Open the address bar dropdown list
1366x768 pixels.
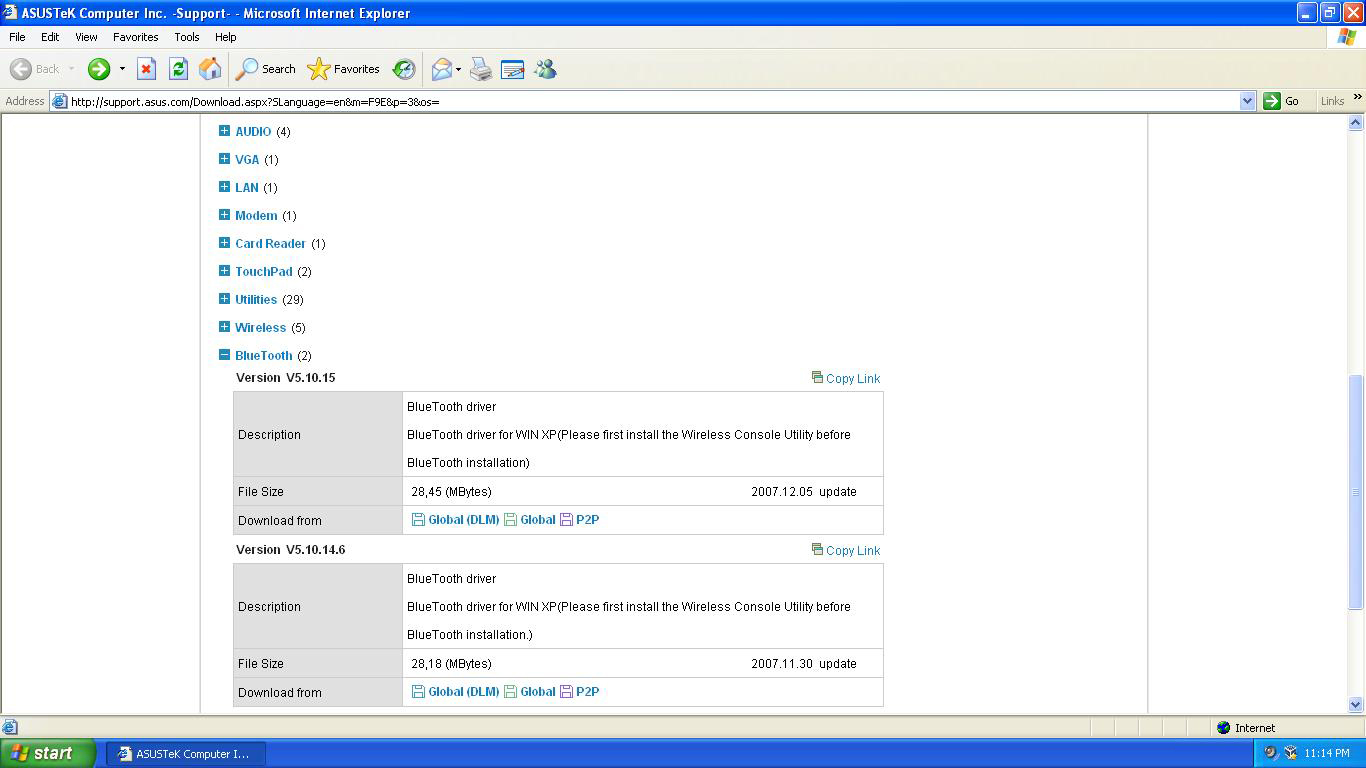[x=1247, y=101]
